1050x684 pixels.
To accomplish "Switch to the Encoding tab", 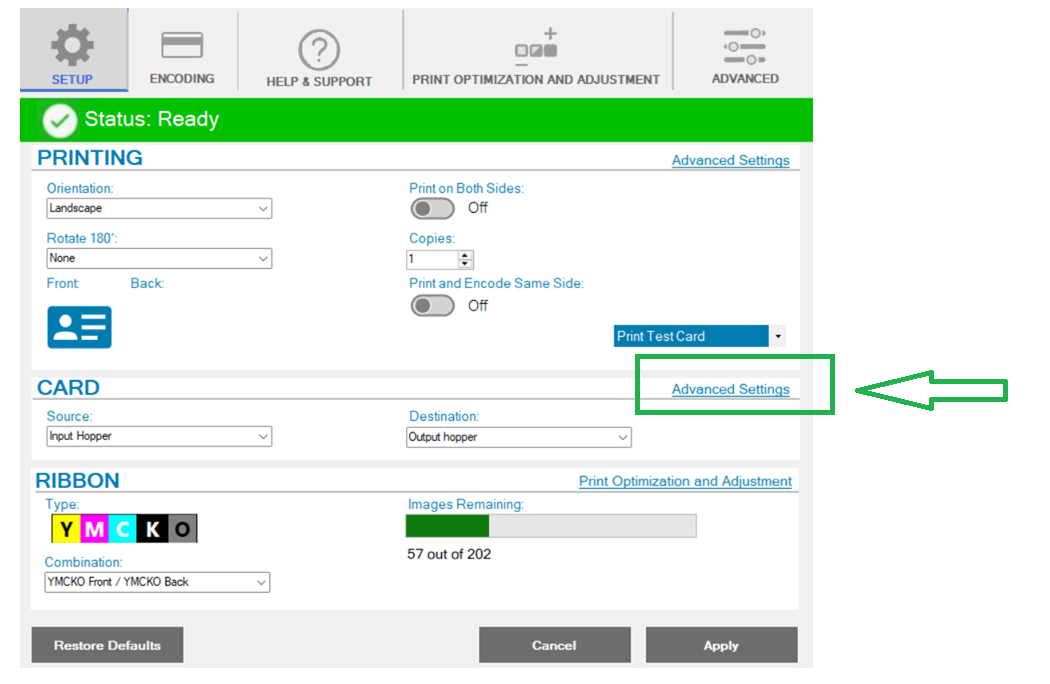I will [182, 50].
